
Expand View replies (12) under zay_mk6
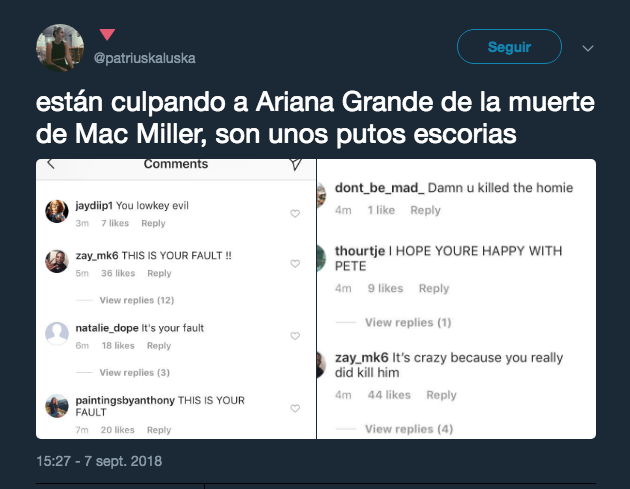[x=137, y=300]
